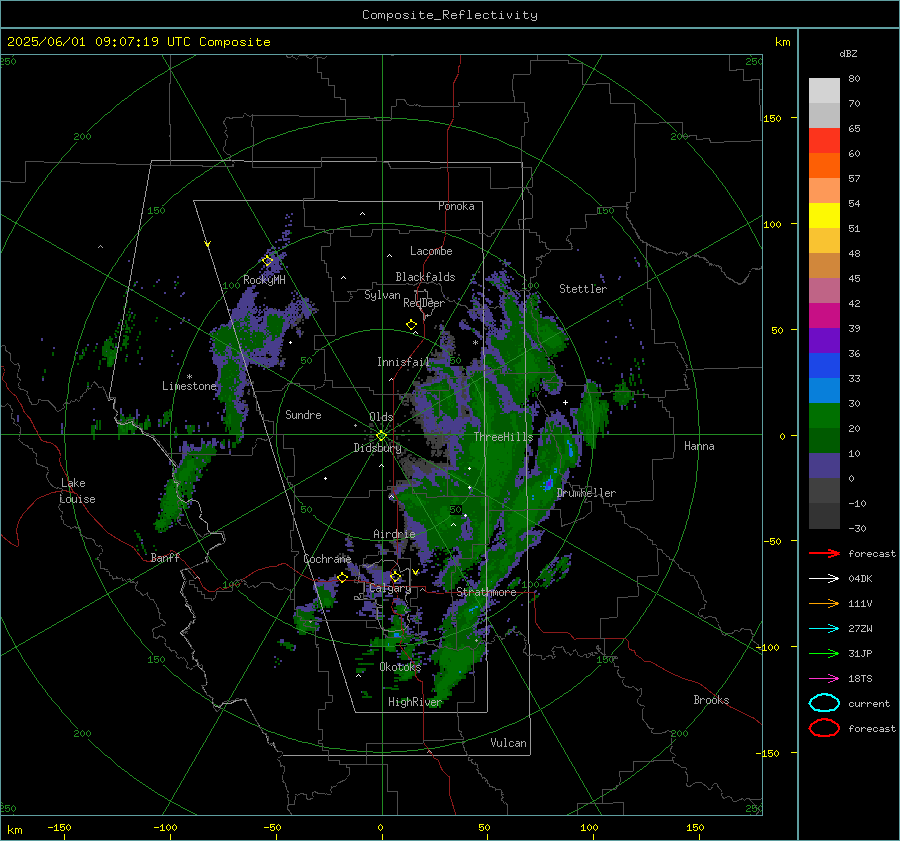The image size is (900, 841).
Task: Click the dBZ legend heading
Action: (x=848, y=53)
